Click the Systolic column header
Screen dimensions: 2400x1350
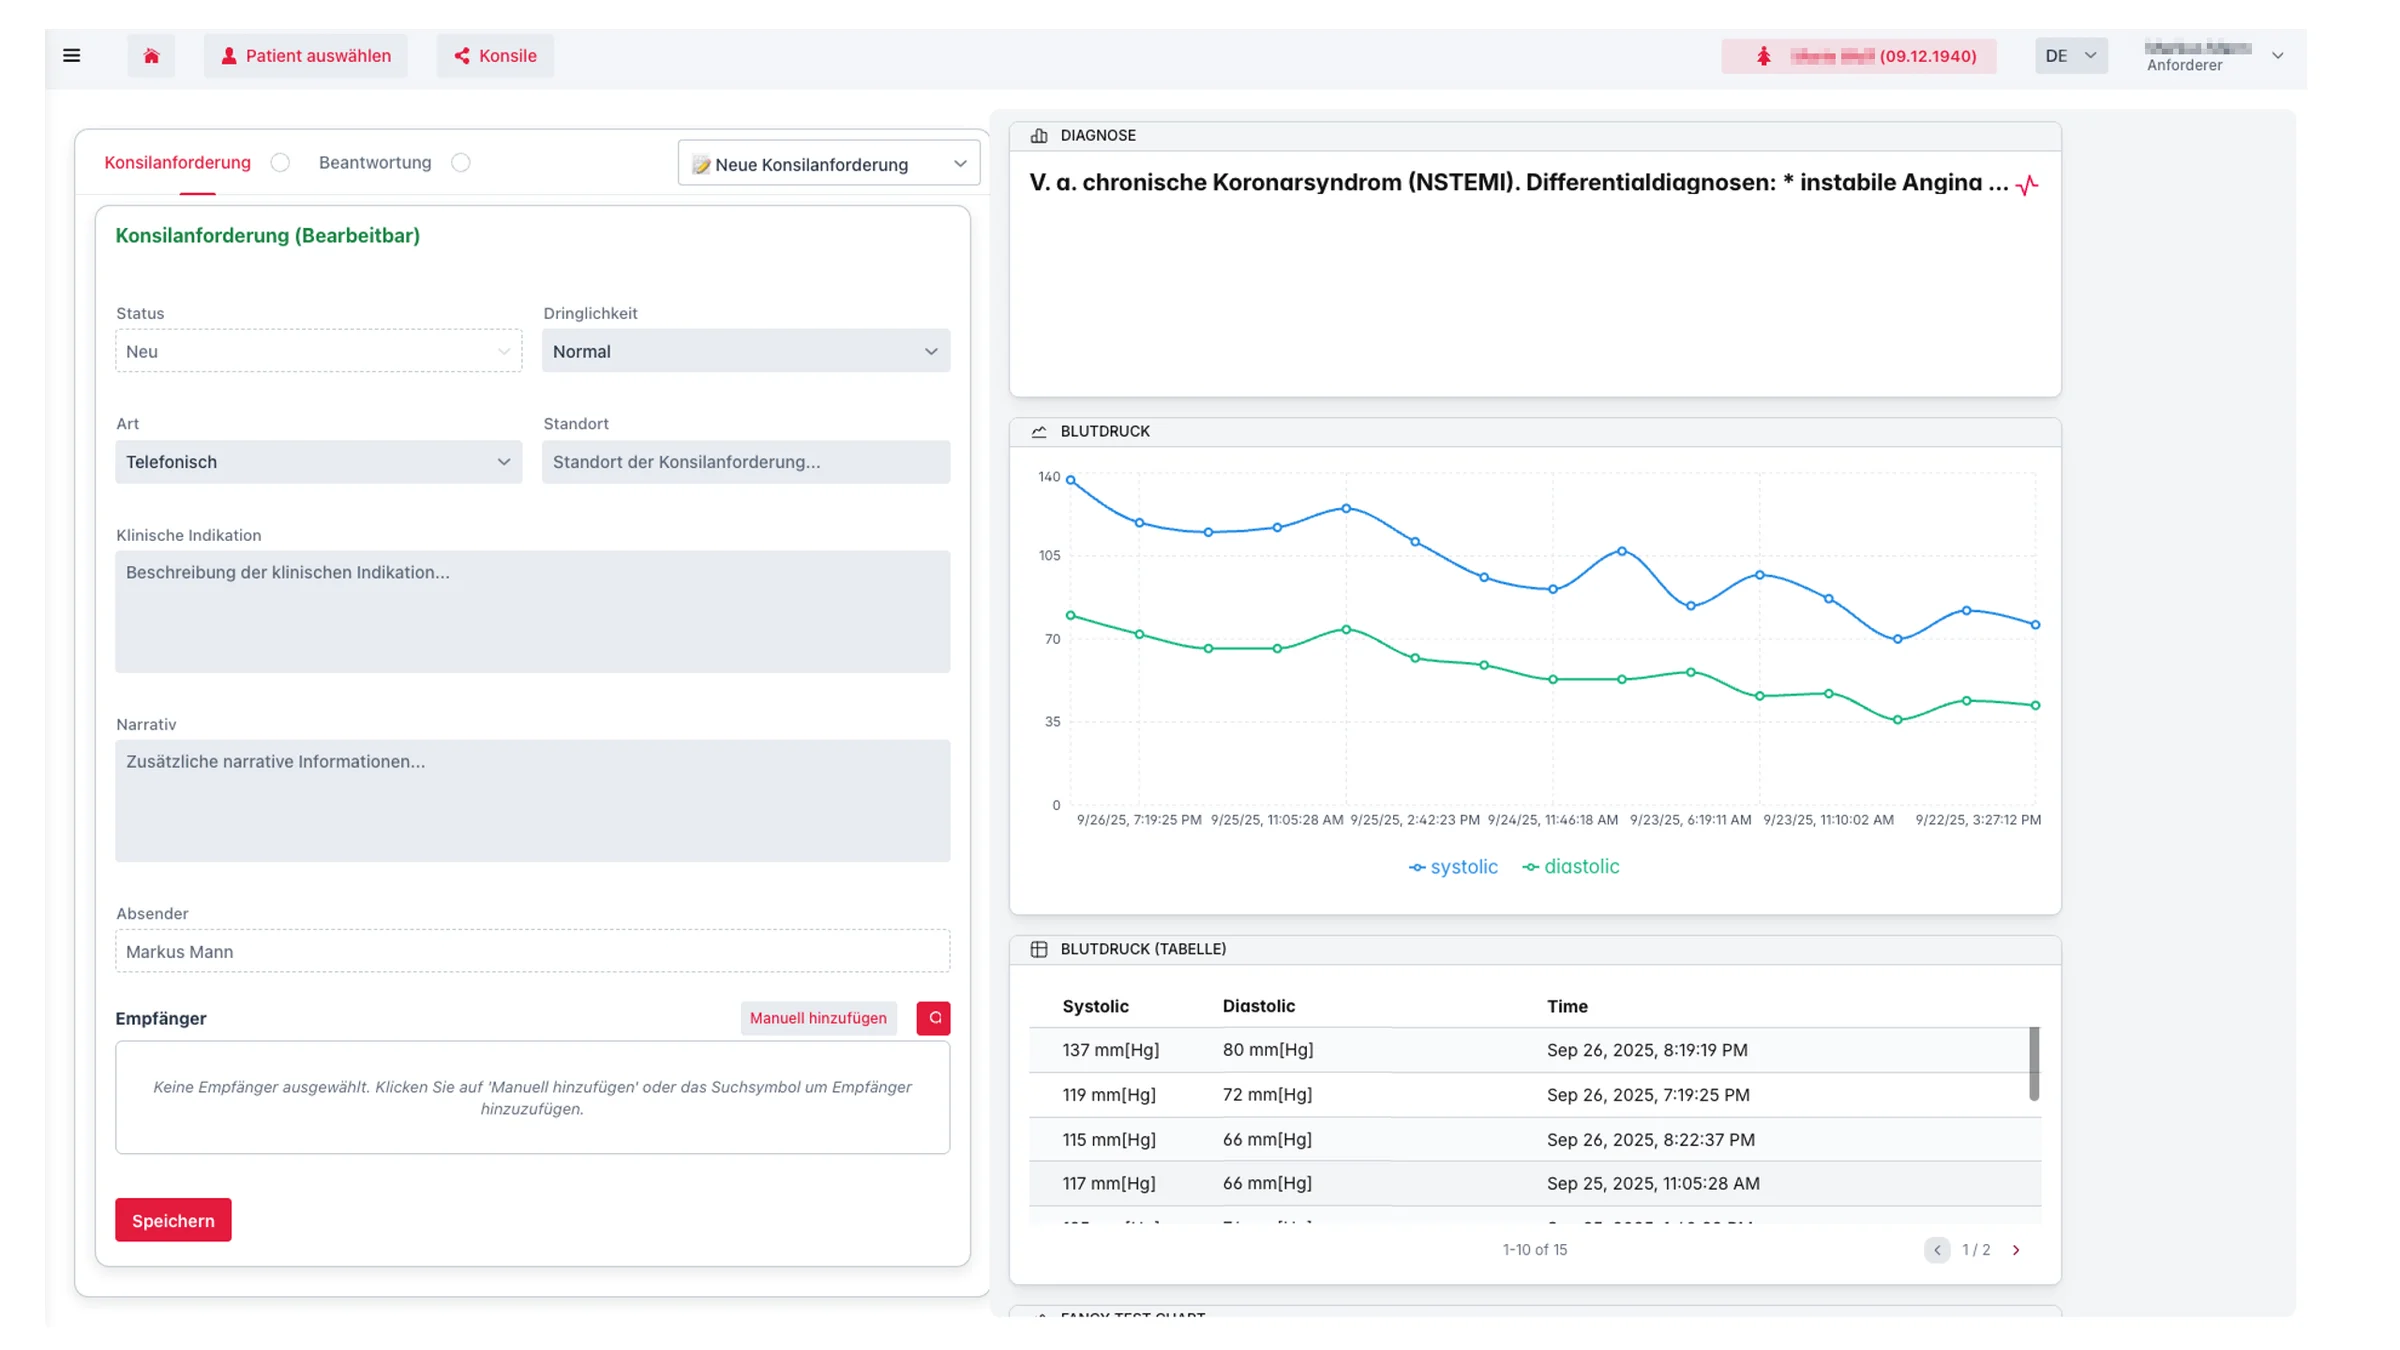click(1096, 1006)
